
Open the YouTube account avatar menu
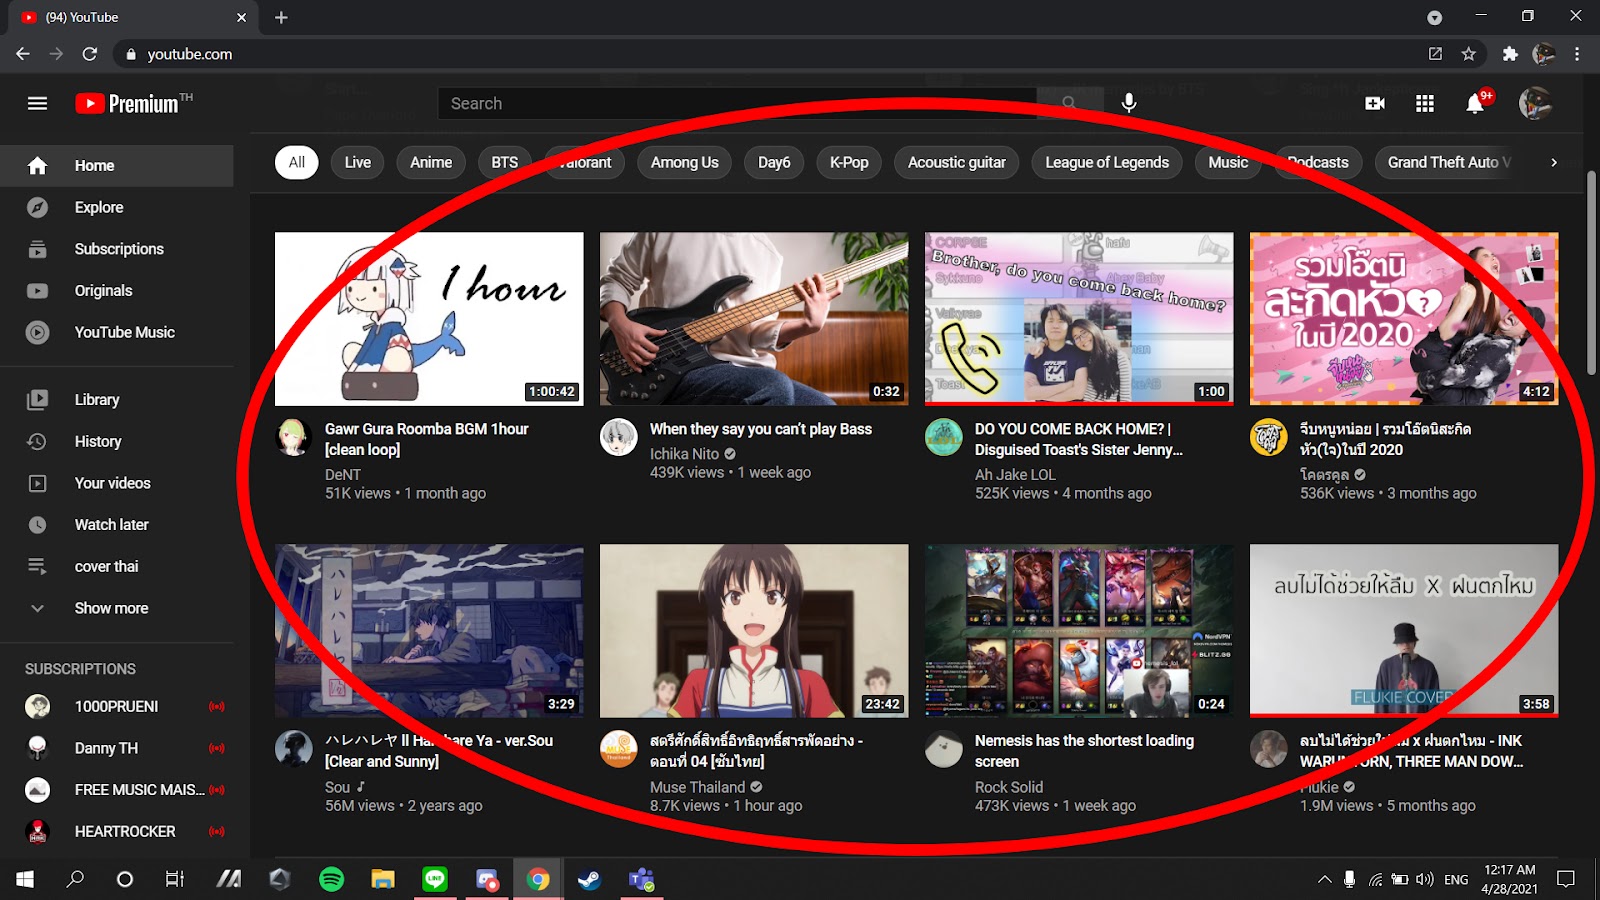tap(1535, 103)
